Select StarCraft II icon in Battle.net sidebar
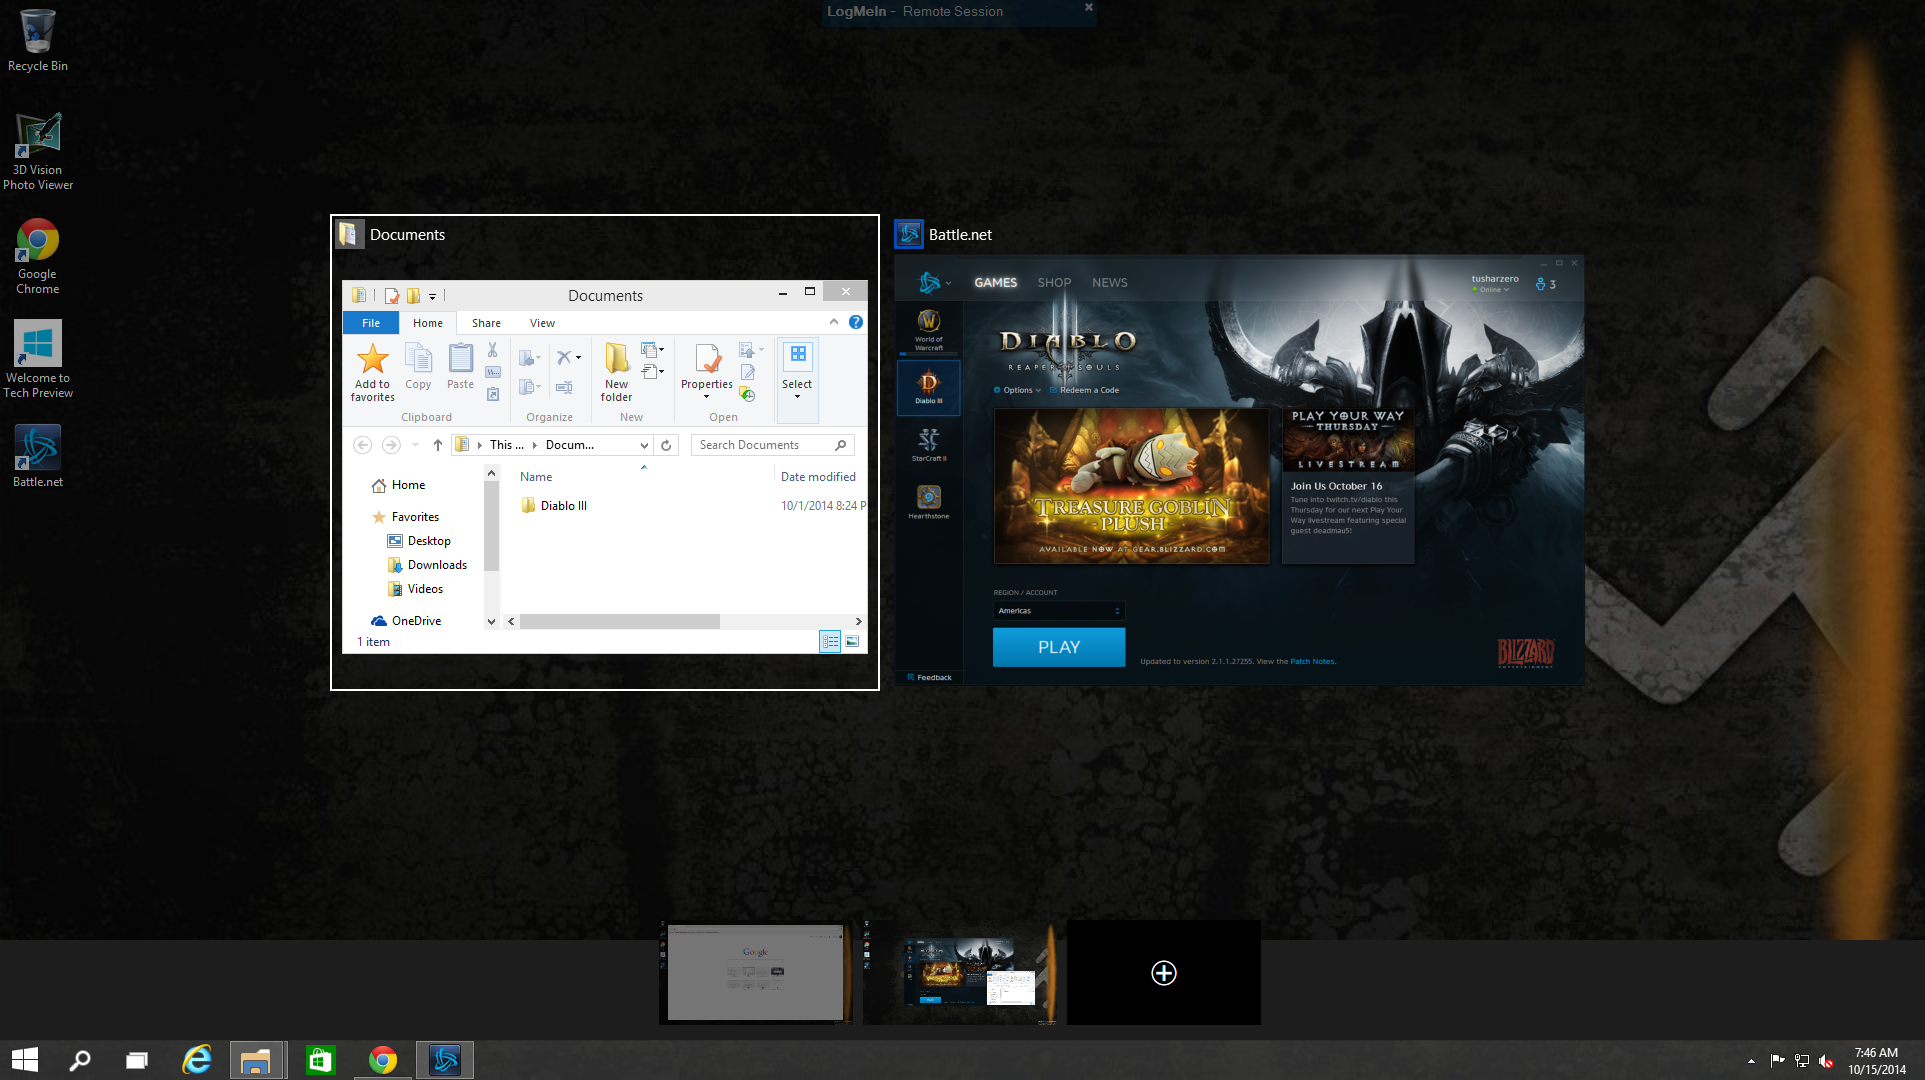1925x1080 pixels. point(929,444)
